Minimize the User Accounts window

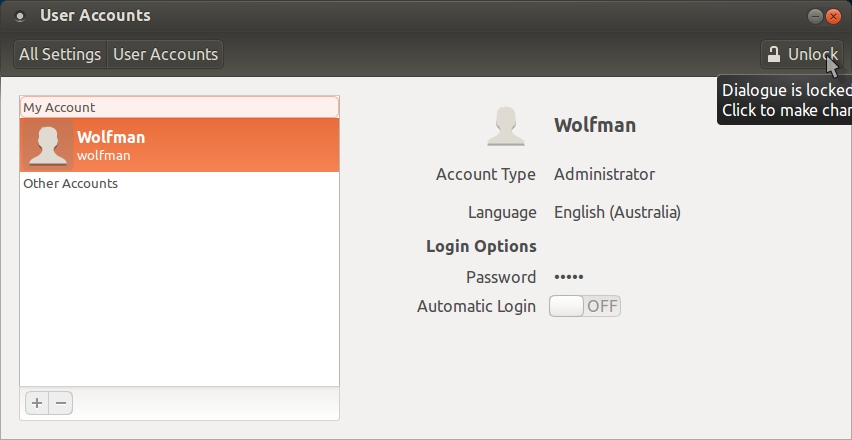tap(817, 16)
